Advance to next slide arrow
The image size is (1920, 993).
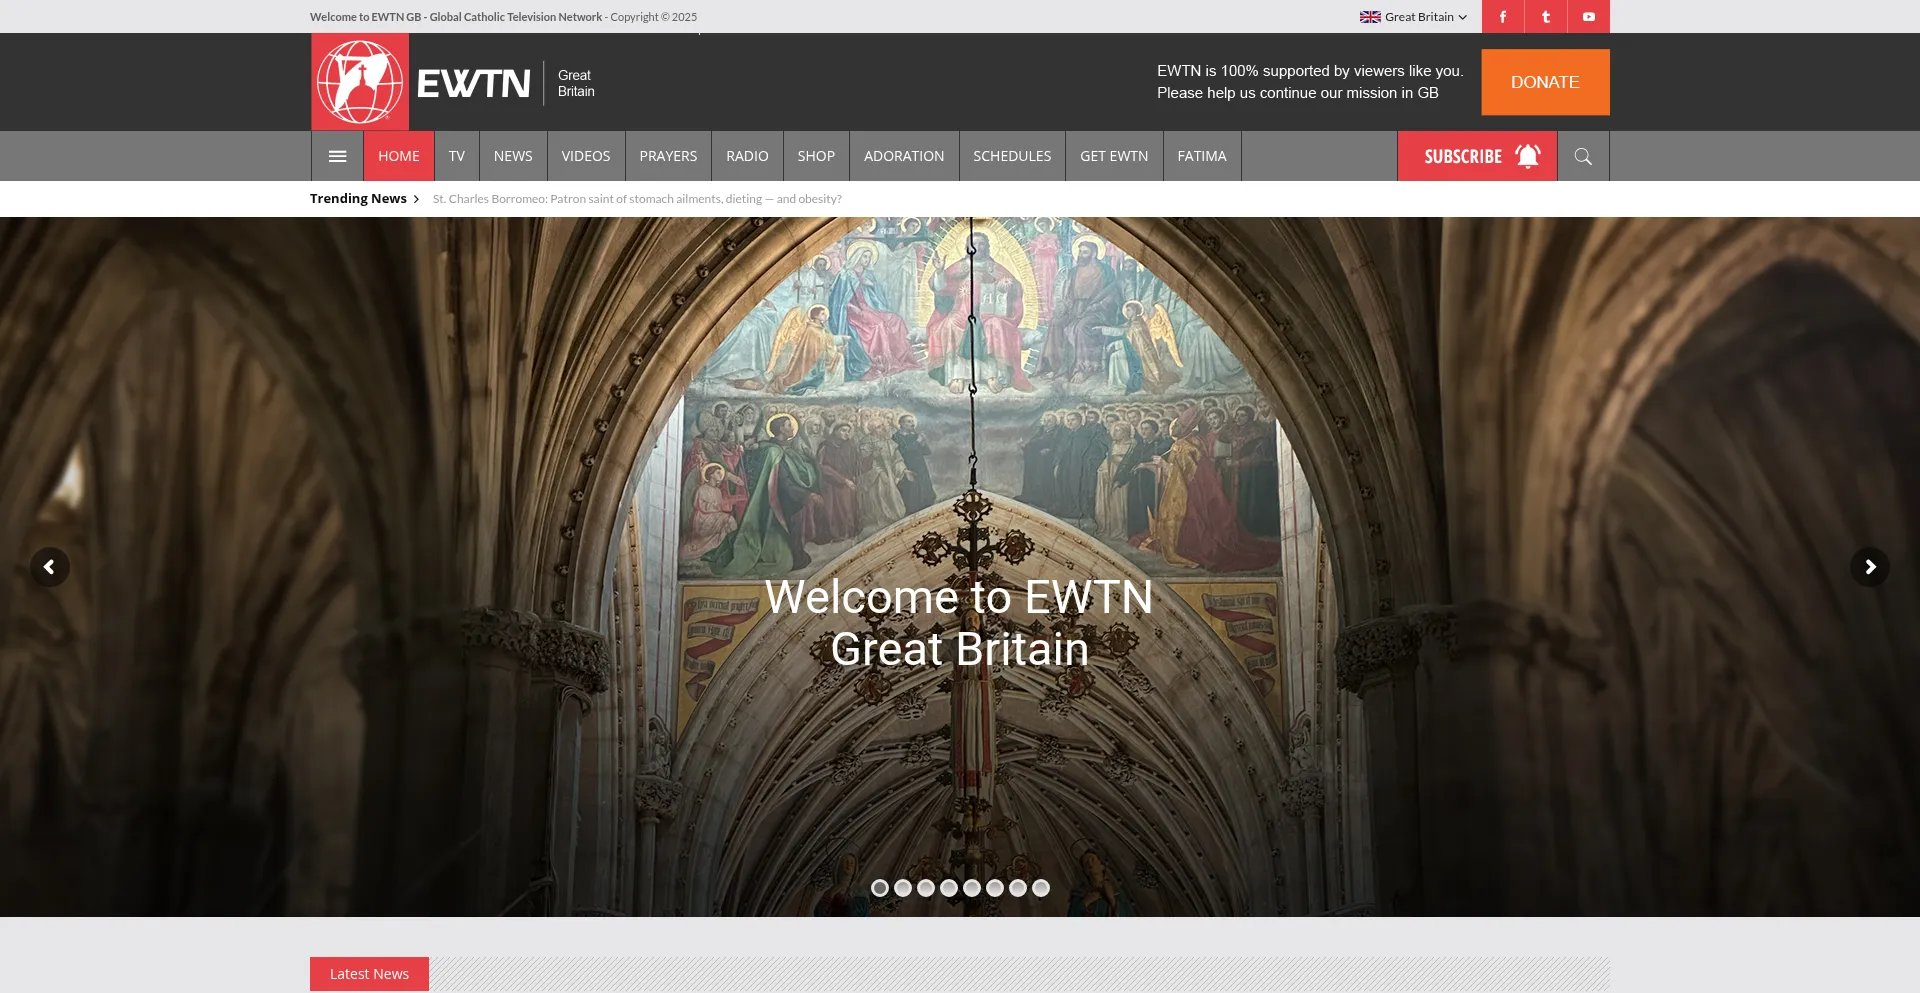click(1869, 567)
